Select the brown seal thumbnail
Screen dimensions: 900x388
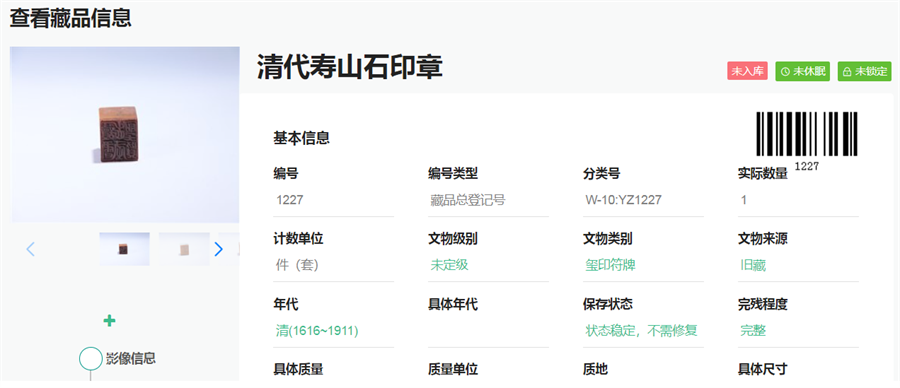point(125,249)
